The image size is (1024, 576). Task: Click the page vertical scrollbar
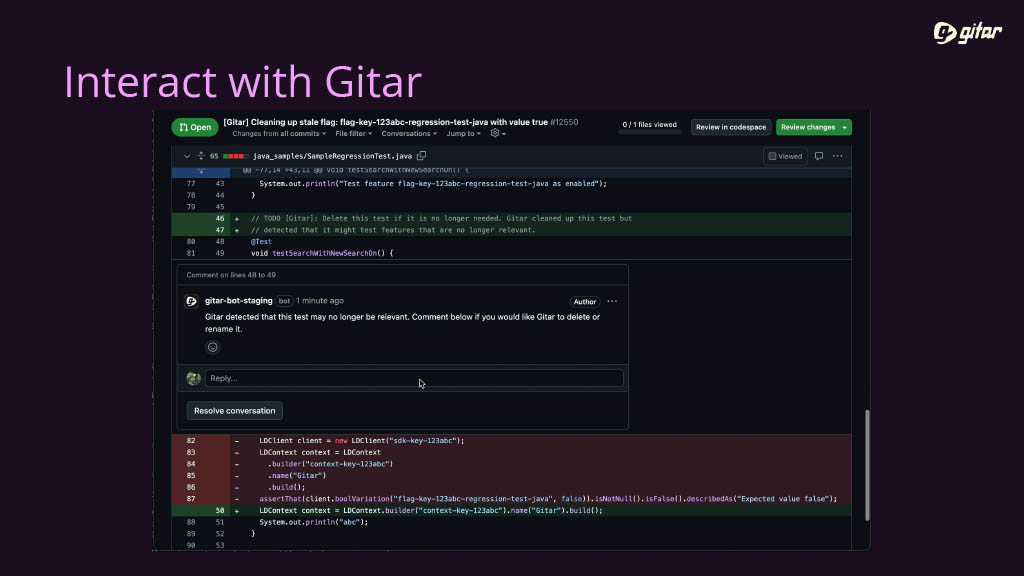click(x=867, y=465)
